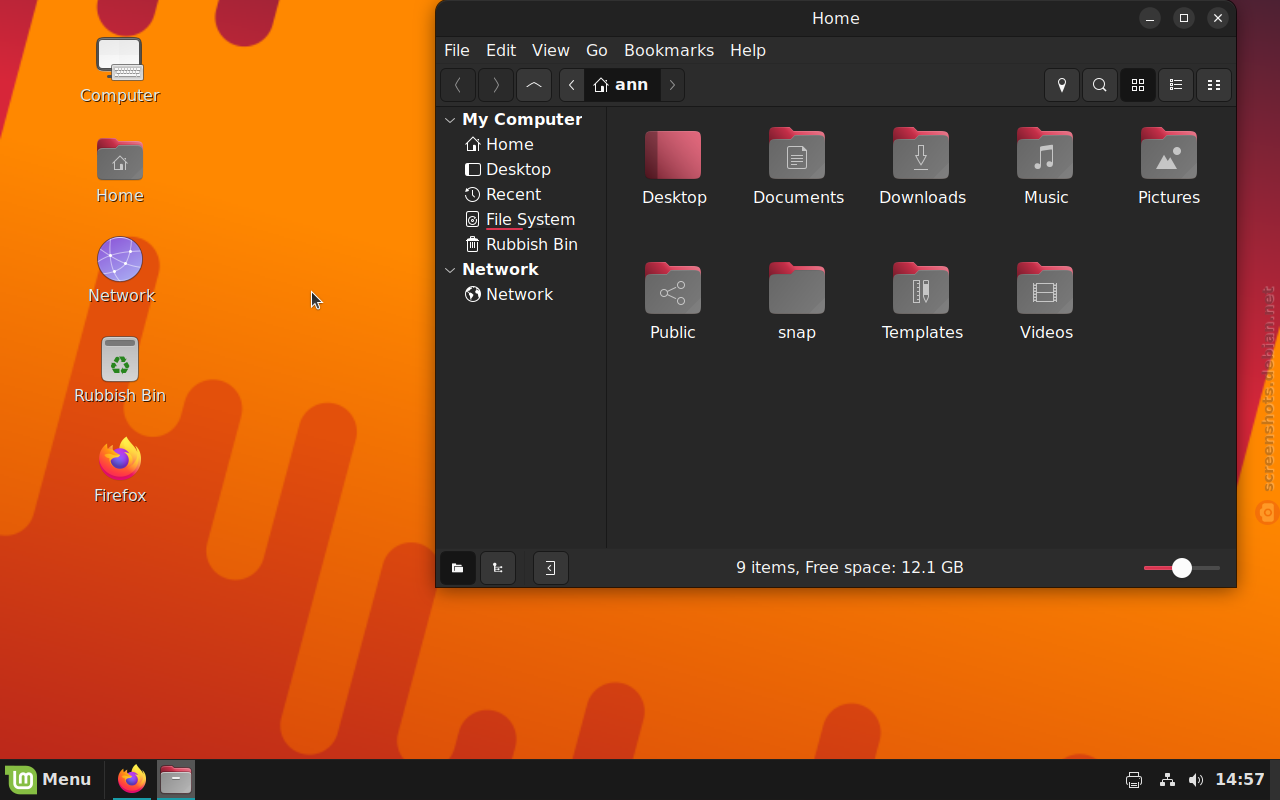This screenshot has height=800, width=1280.
Task: Open the Edit menu
Action: point(501,50)
